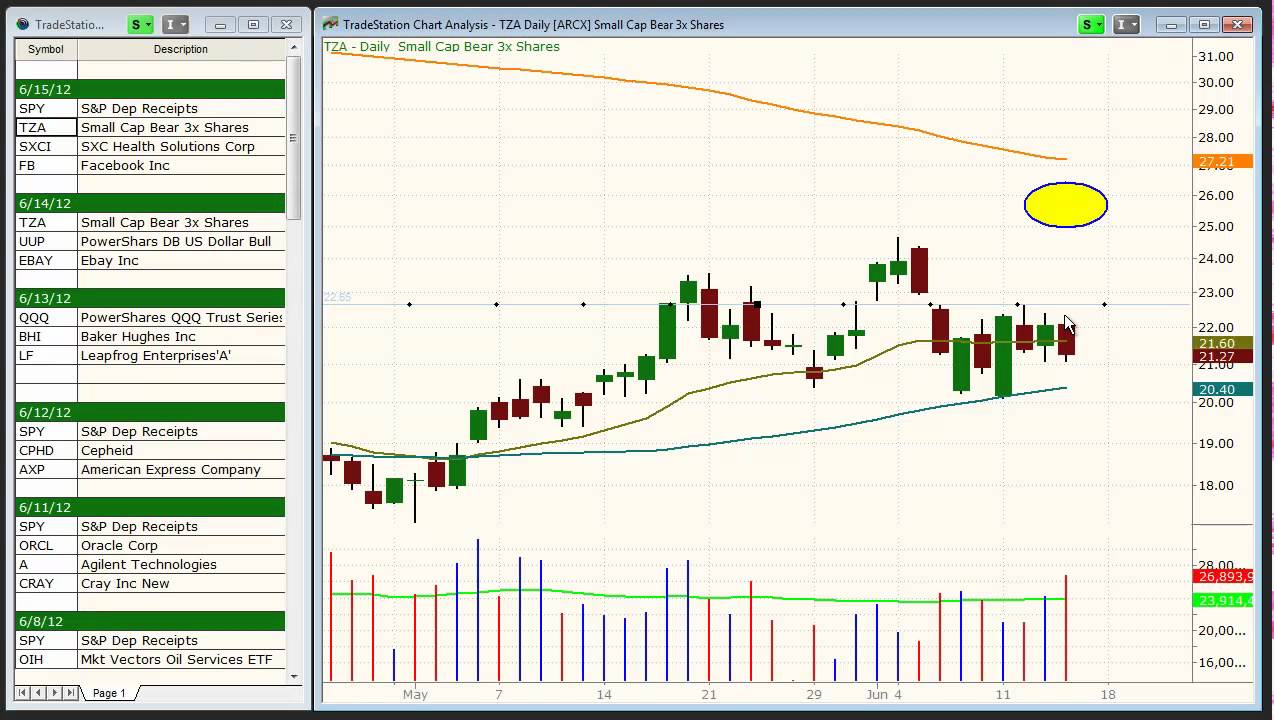
Task: Select SPY symbol under 6/12/12
Action: pos(46,431)
